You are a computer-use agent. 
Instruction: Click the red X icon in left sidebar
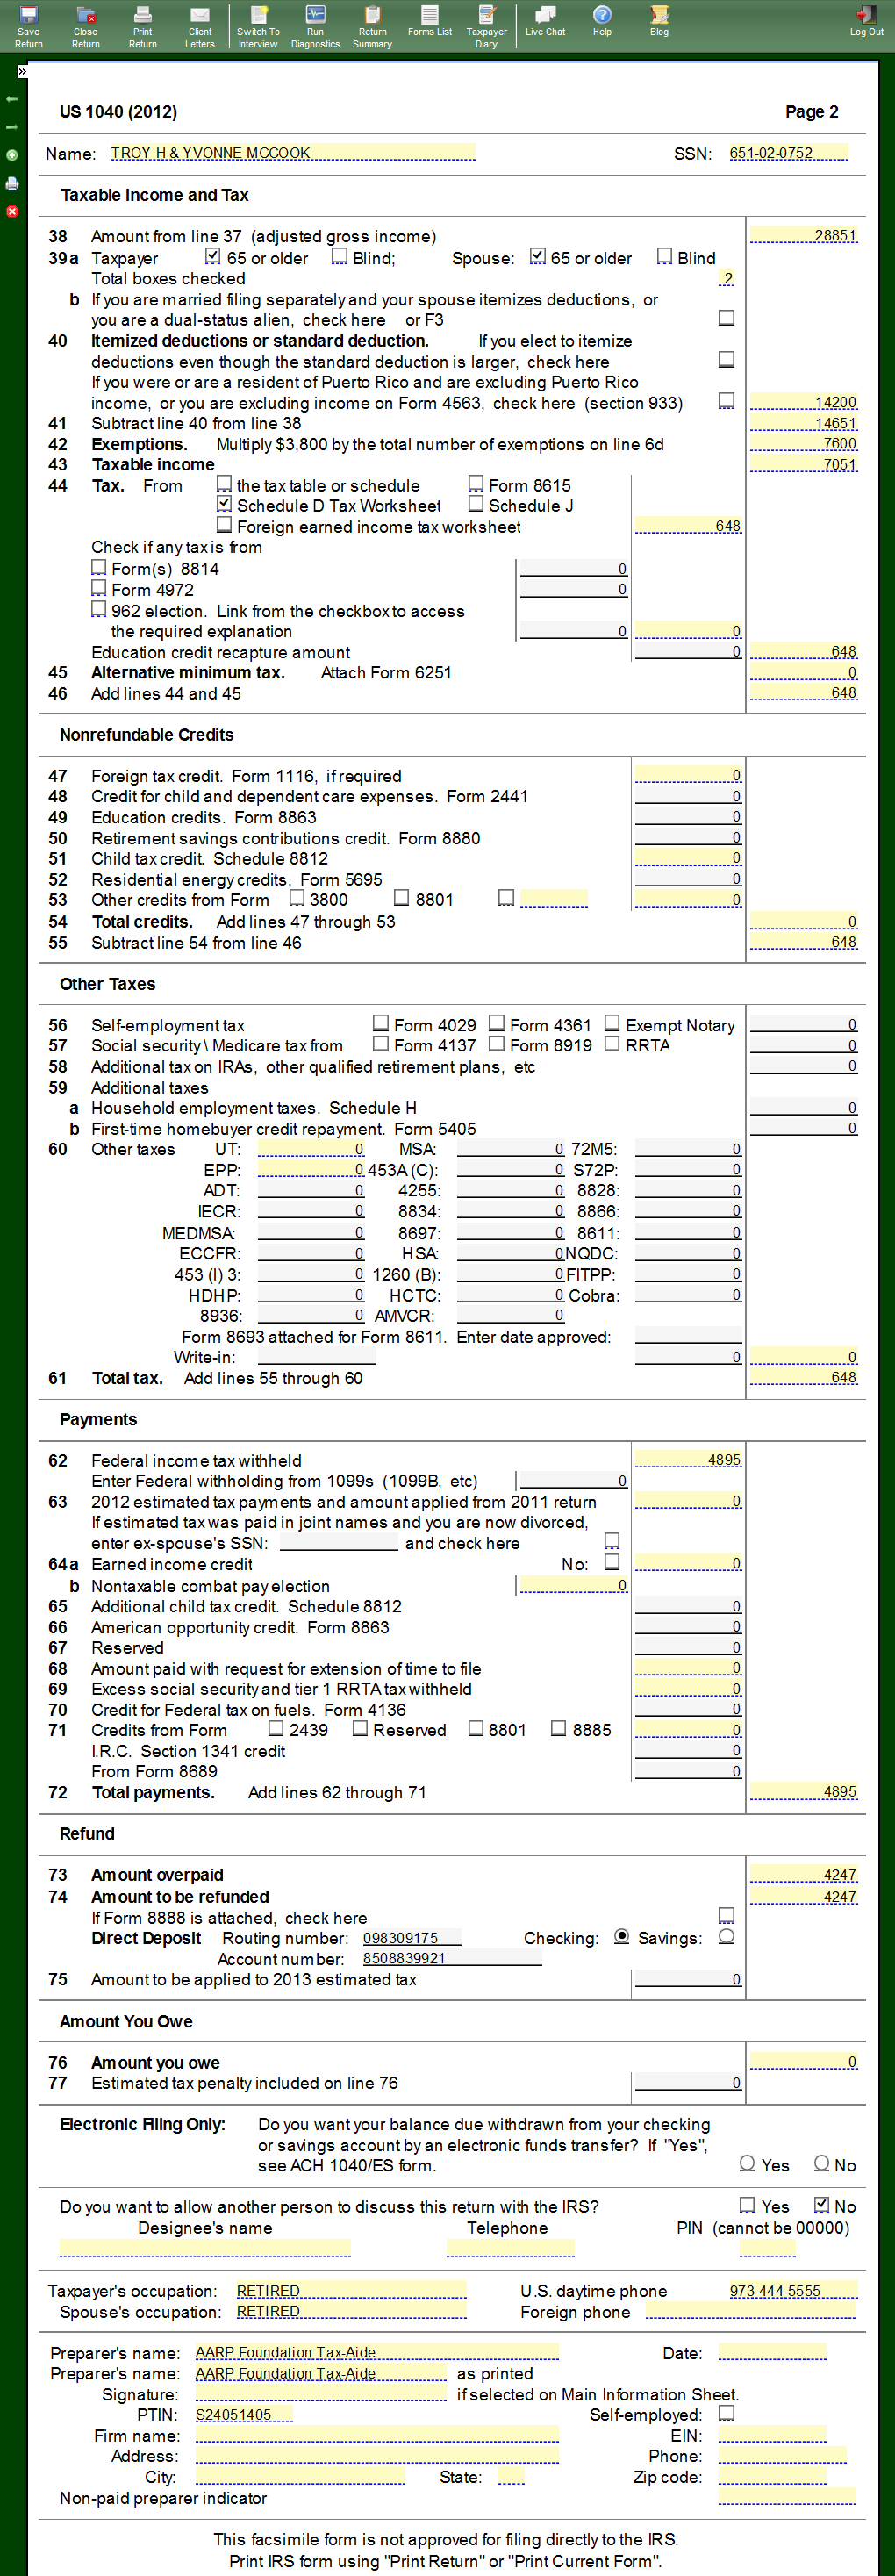click(12, 211)
